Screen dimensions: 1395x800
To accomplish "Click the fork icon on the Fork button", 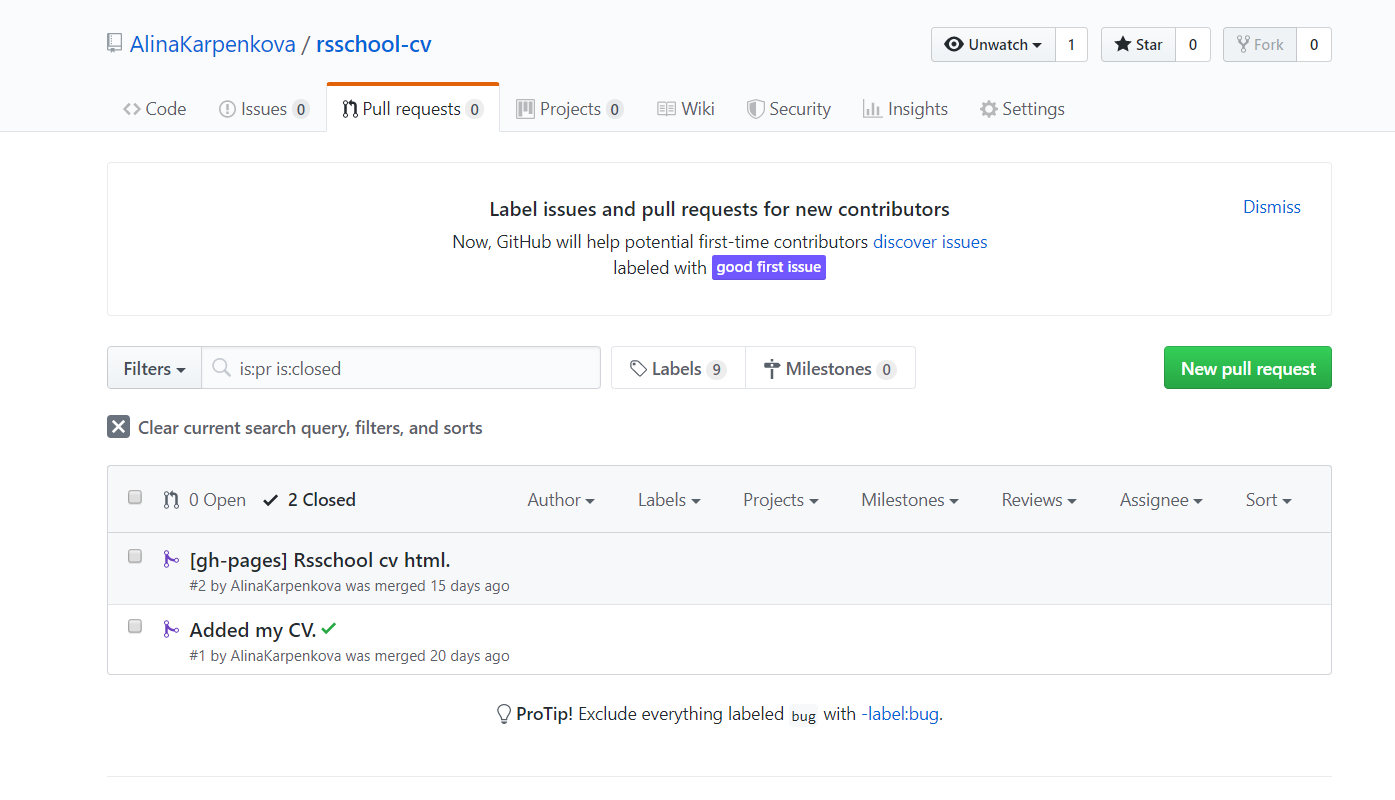I will click(1243, 44).
